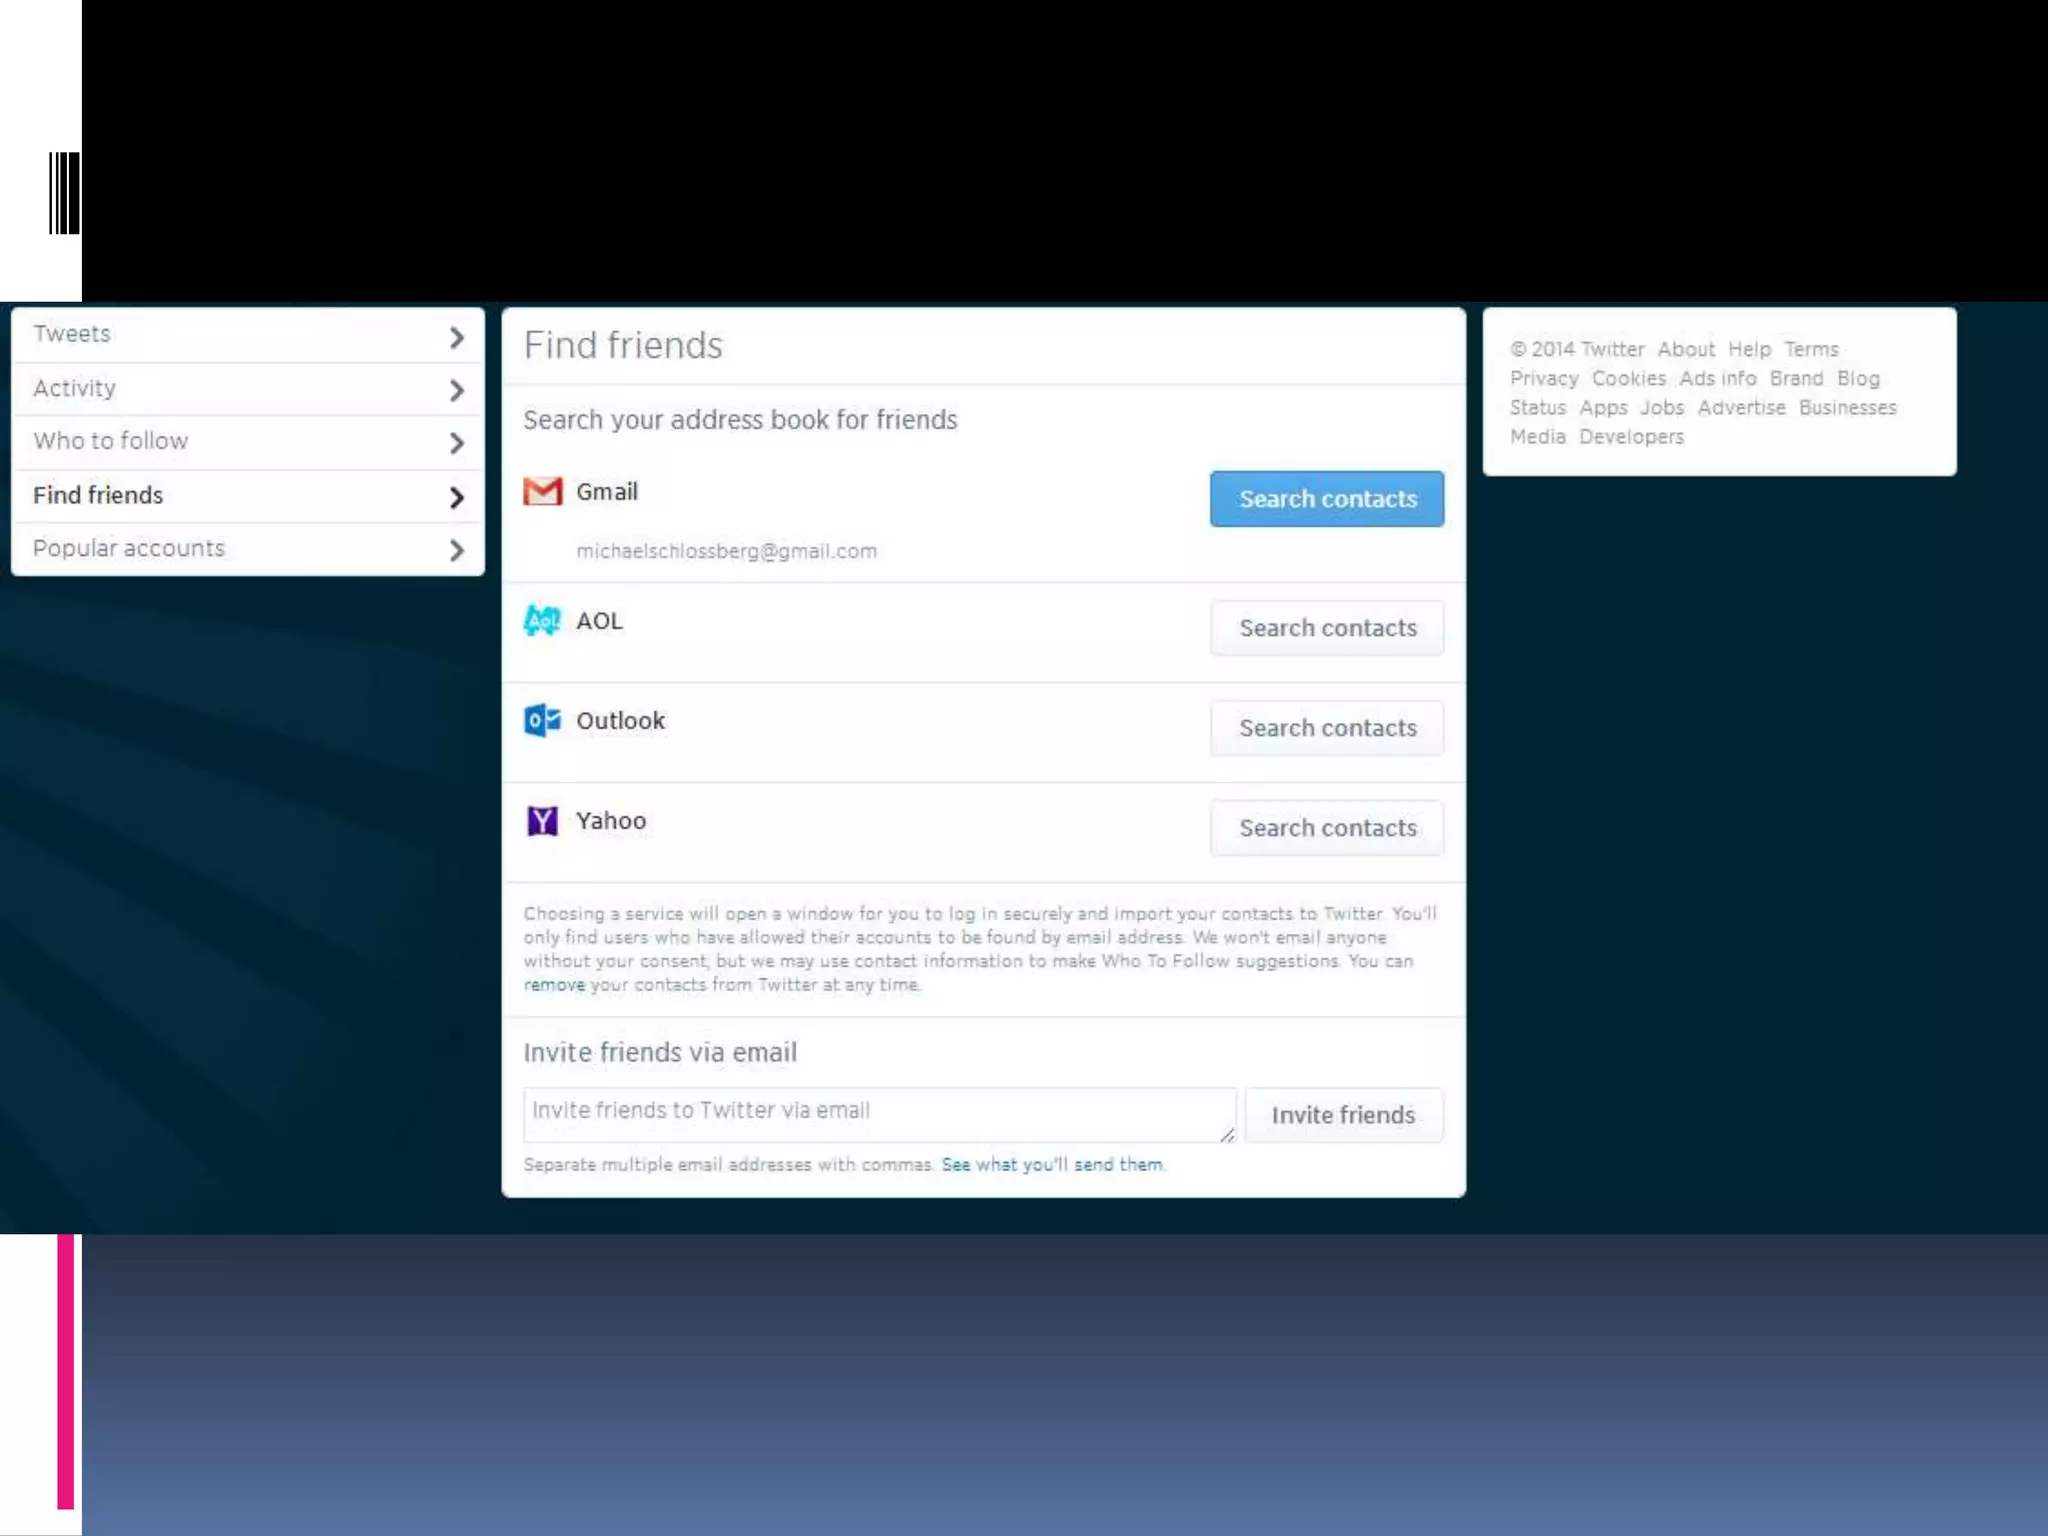Click the purple Yahoo icon
The width and height of the screenshot is (2048, 1536).
coord(542,821)
